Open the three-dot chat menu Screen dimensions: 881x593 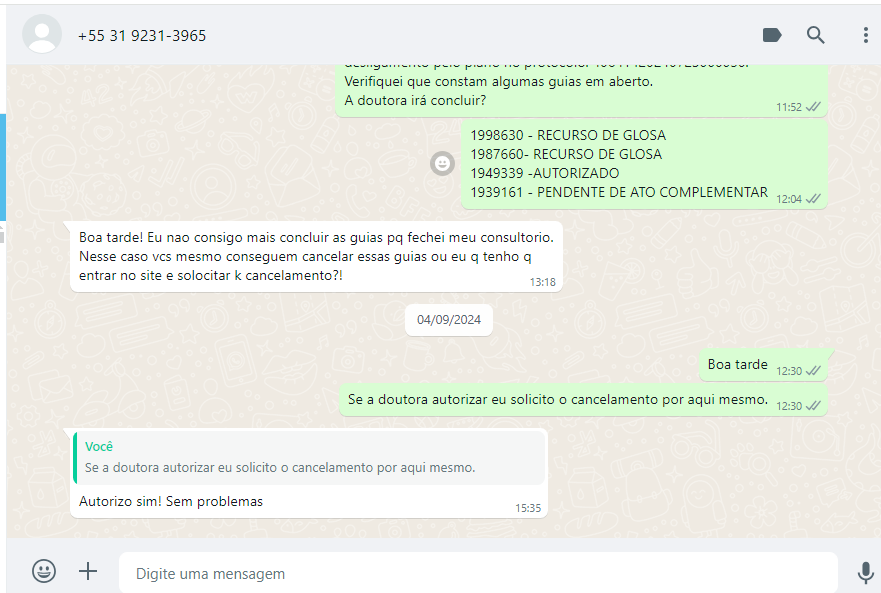[x=865, y=35]
